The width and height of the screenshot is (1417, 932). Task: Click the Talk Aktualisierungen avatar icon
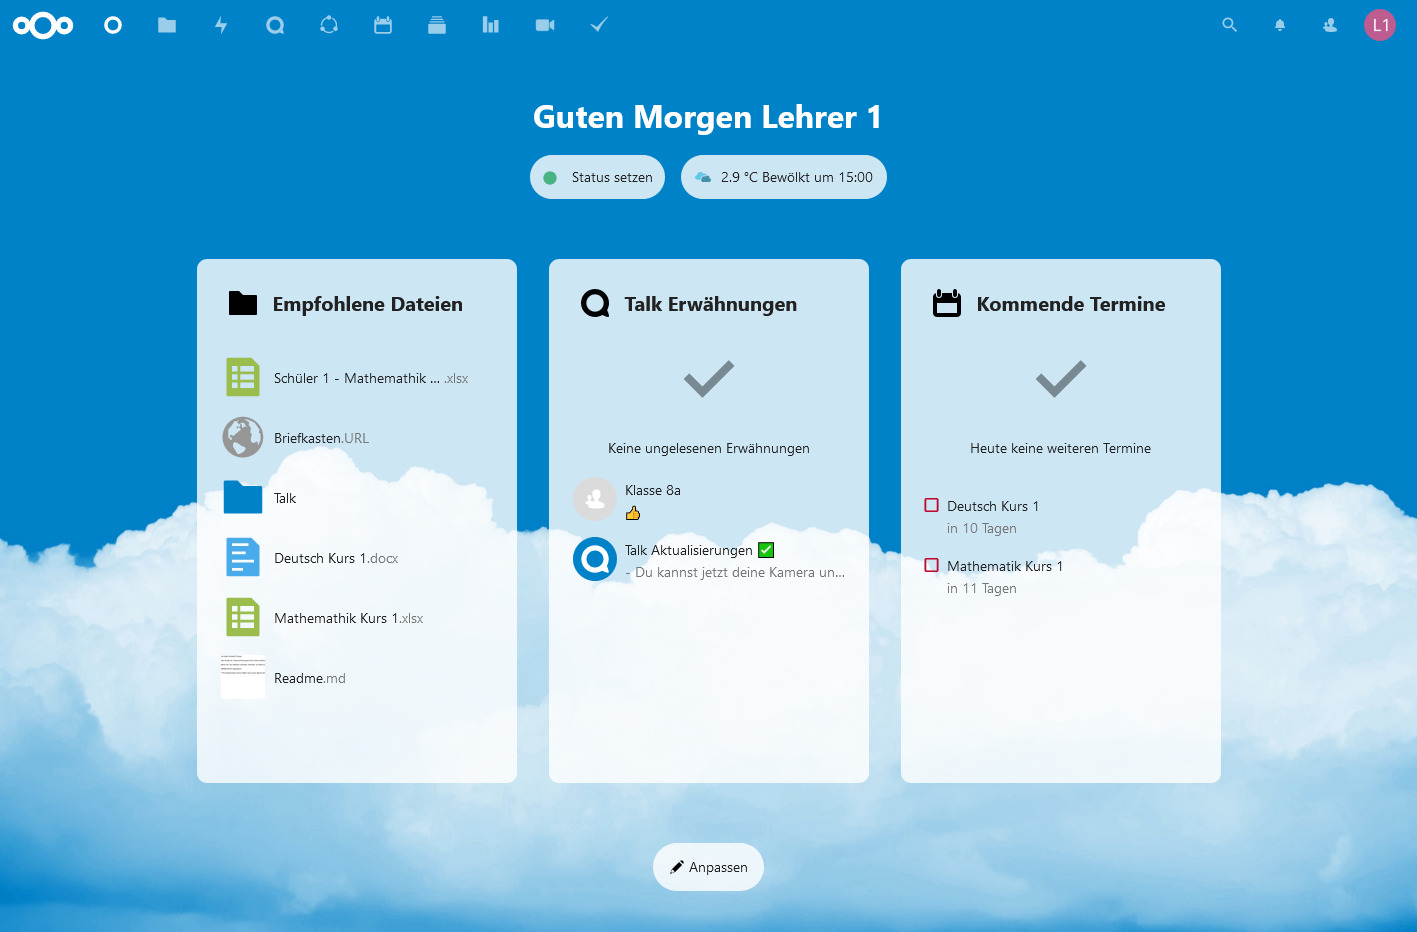pyautogui.click(x=595, y=559)
